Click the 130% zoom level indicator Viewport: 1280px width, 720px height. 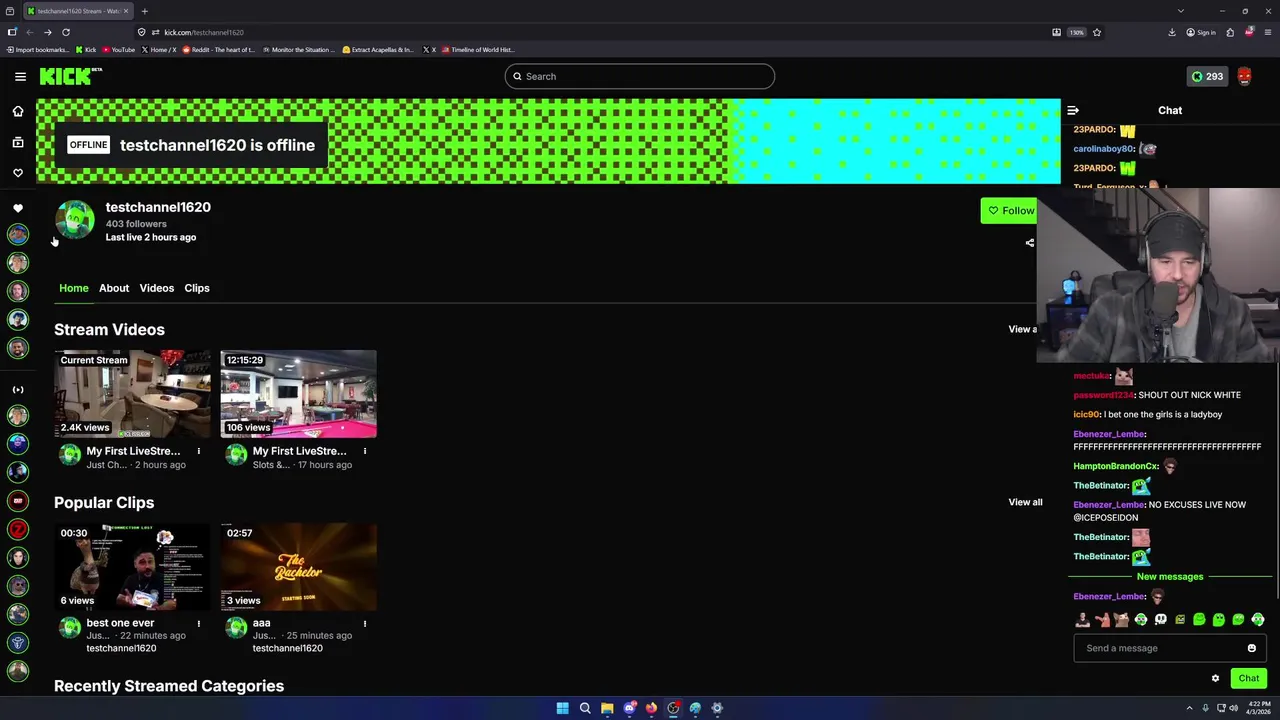1076,32
